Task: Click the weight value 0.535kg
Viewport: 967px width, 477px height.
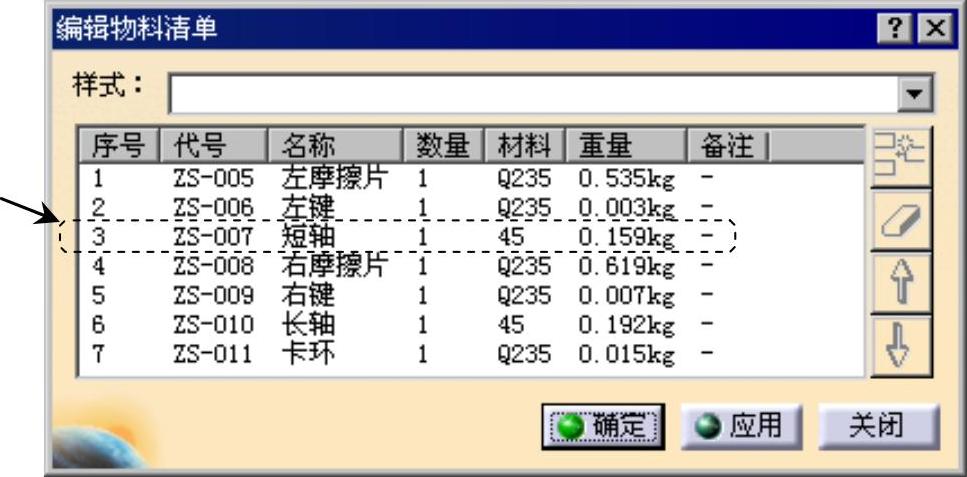Action: tap(627, 180)
